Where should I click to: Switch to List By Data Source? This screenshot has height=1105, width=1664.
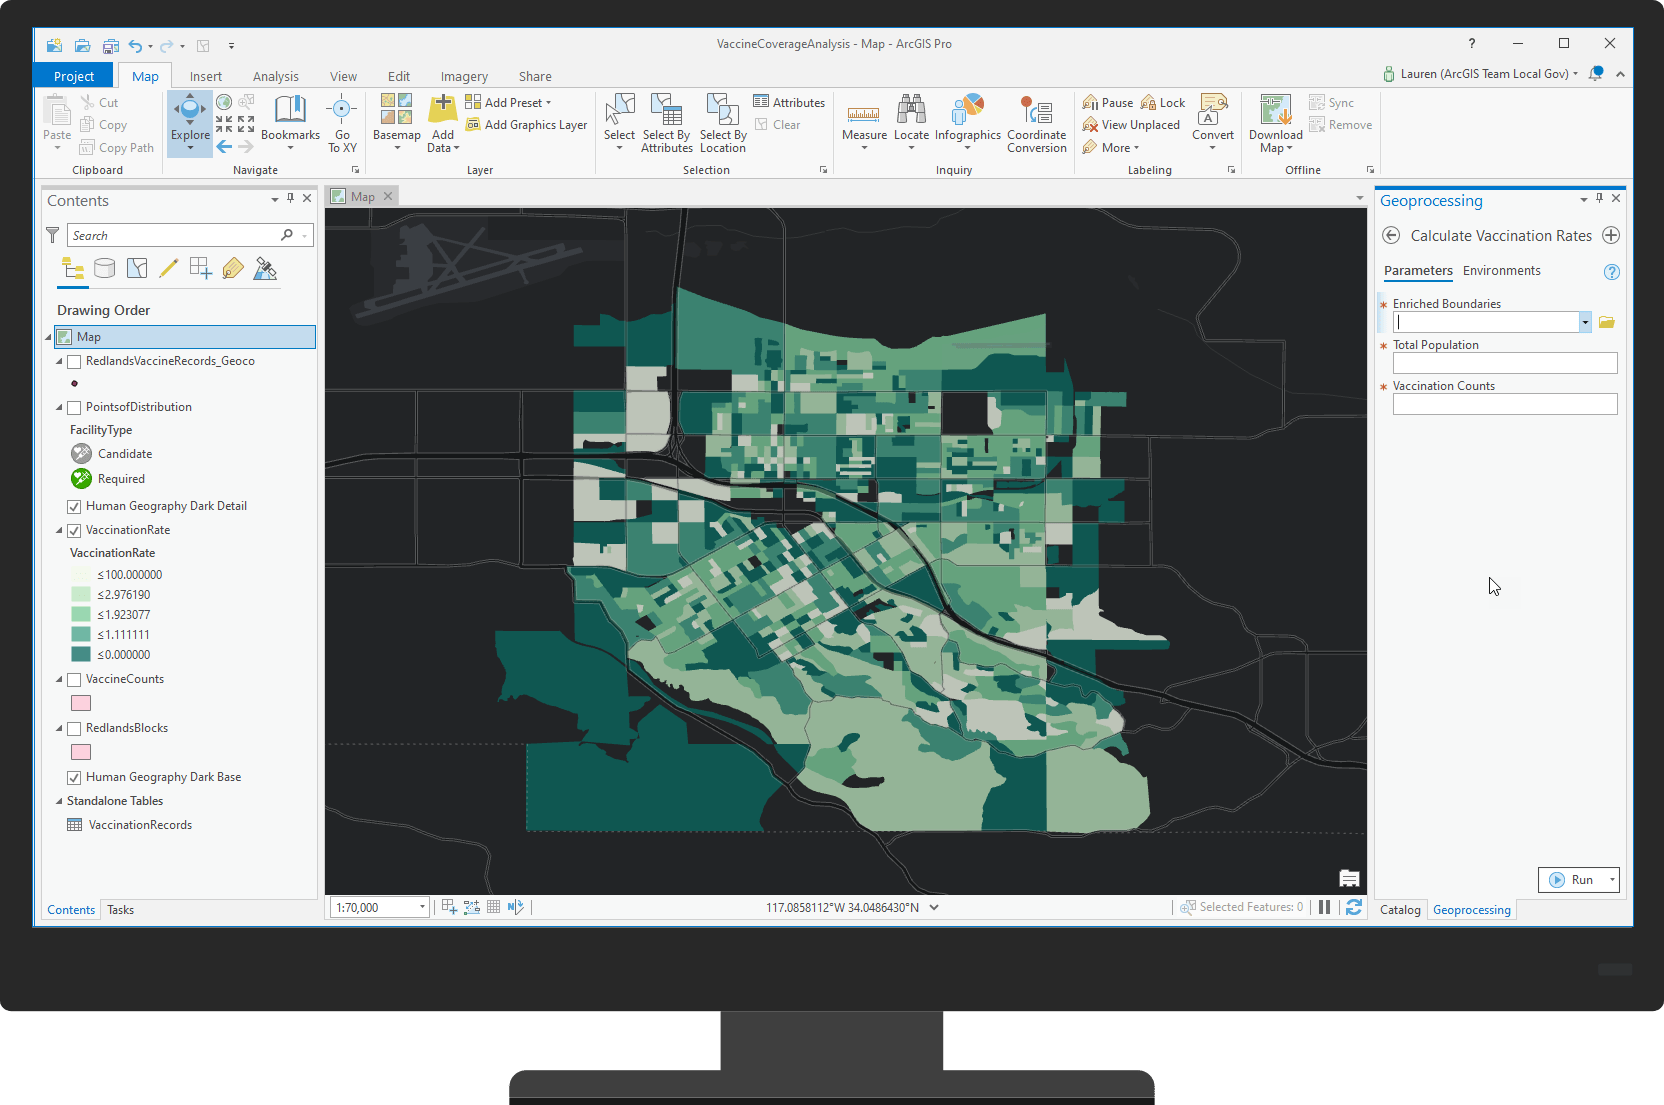click(104, 268)
